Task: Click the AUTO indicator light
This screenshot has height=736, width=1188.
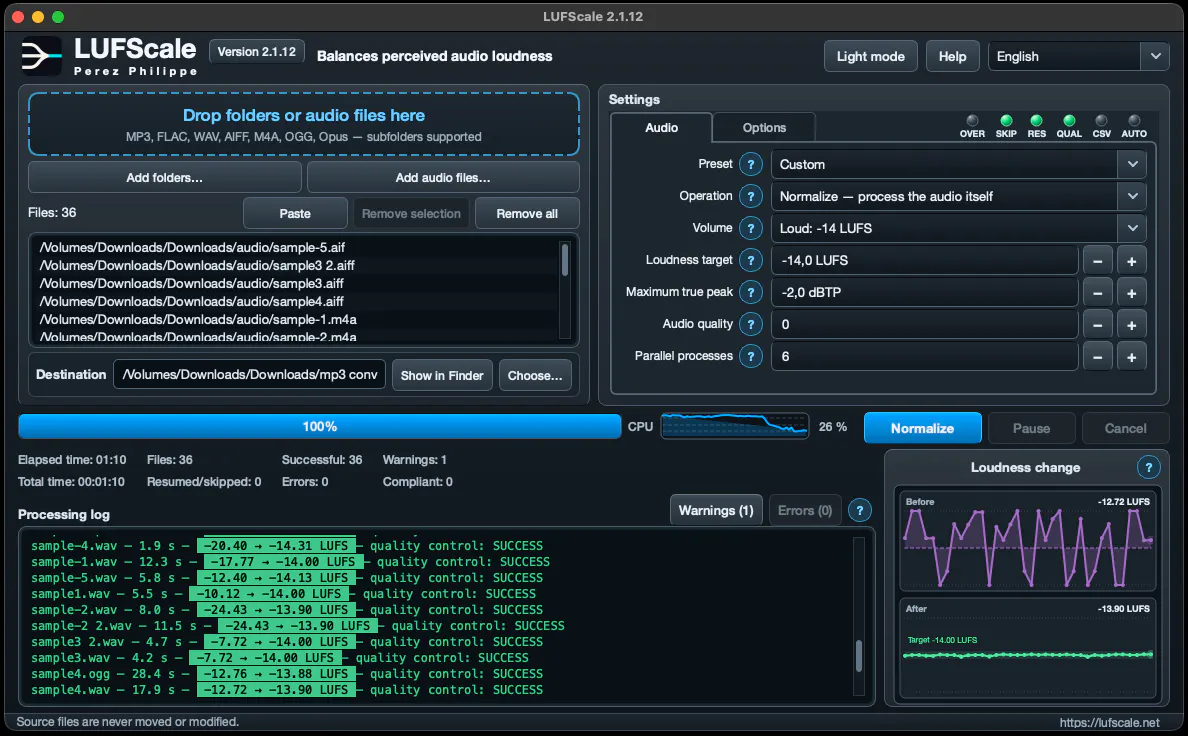Action: (x=1134, y=121)
